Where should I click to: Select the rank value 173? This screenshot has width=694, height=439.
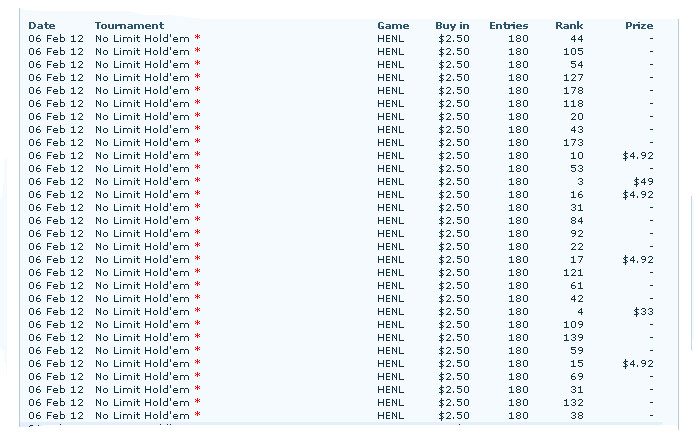point(573,142)
